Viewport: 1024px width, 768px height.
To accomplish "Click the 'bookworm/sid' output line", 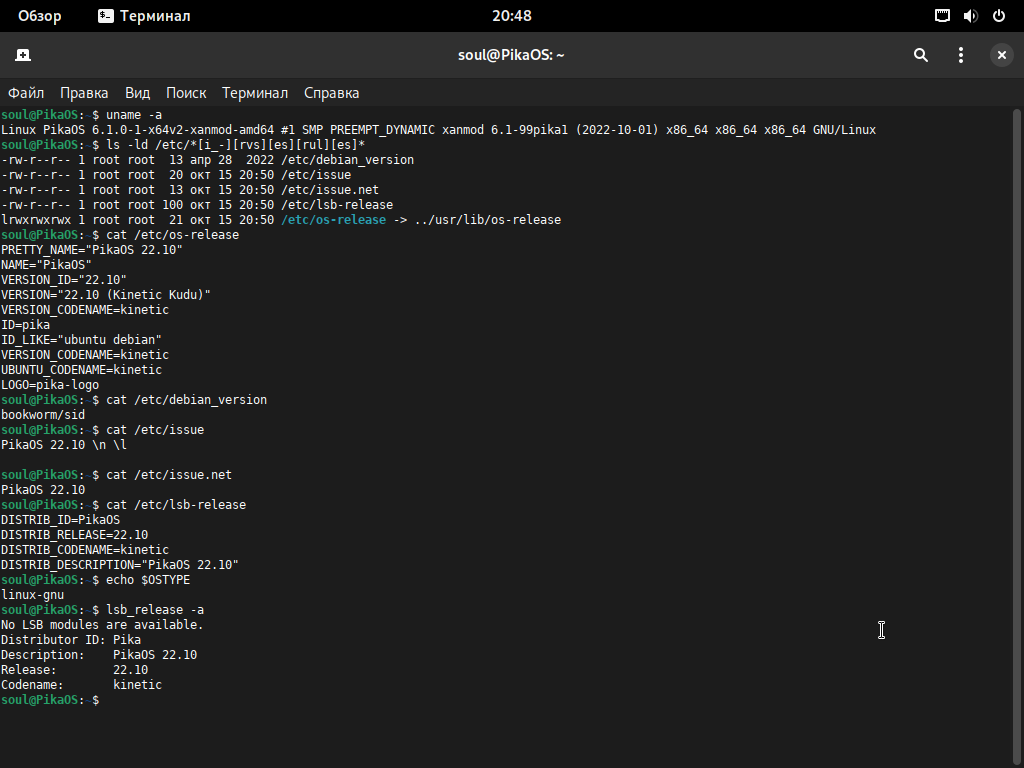I will point(43,415).
